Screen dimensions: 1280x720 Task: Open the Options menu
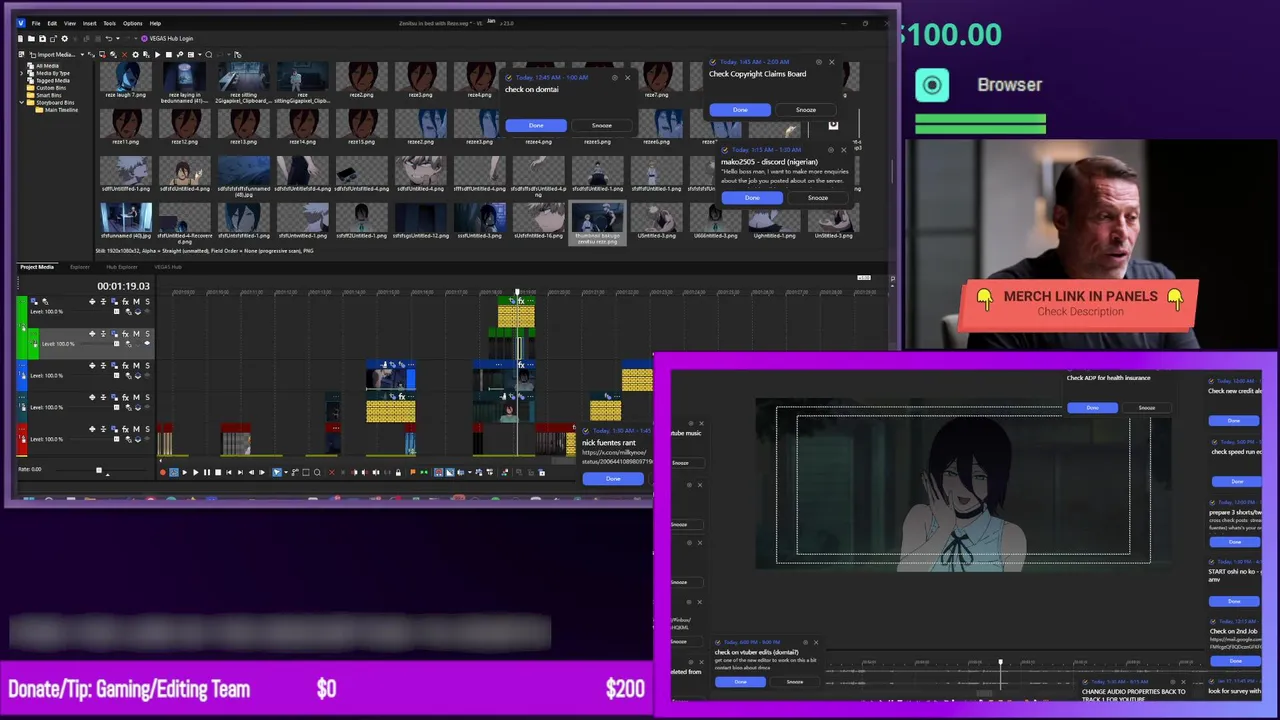[x=132, y=23]
